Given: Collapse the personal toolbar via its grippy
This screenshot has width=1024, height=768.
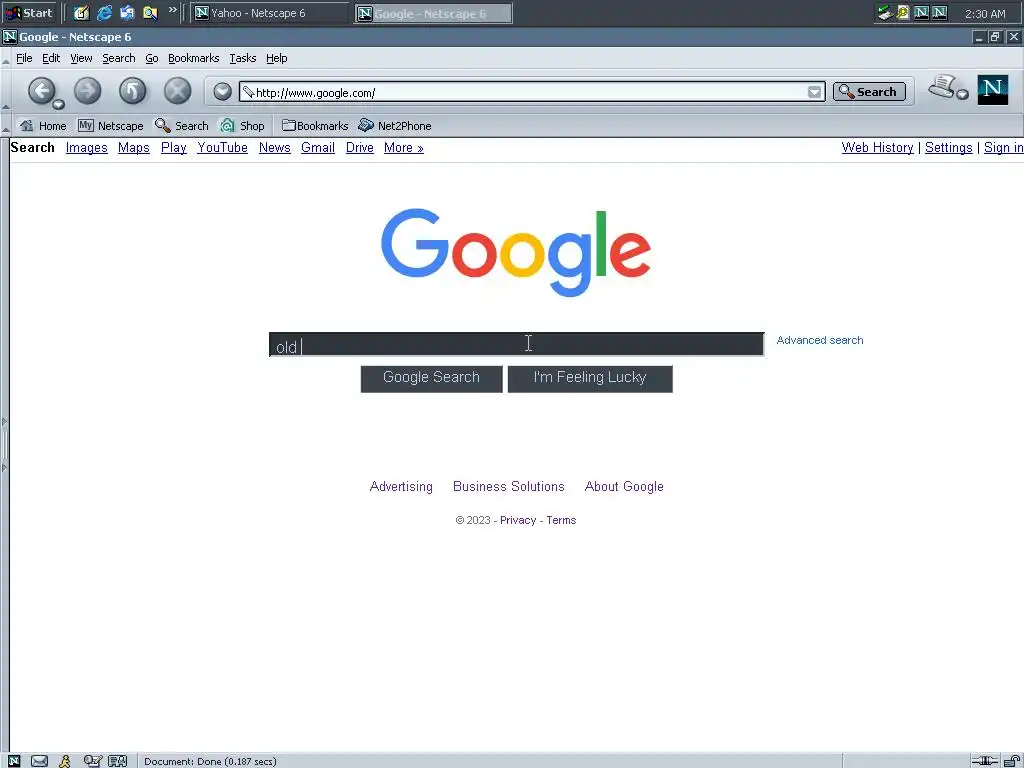Looking at the screenshot, I should pyautogui.click(x=5, y=125).
